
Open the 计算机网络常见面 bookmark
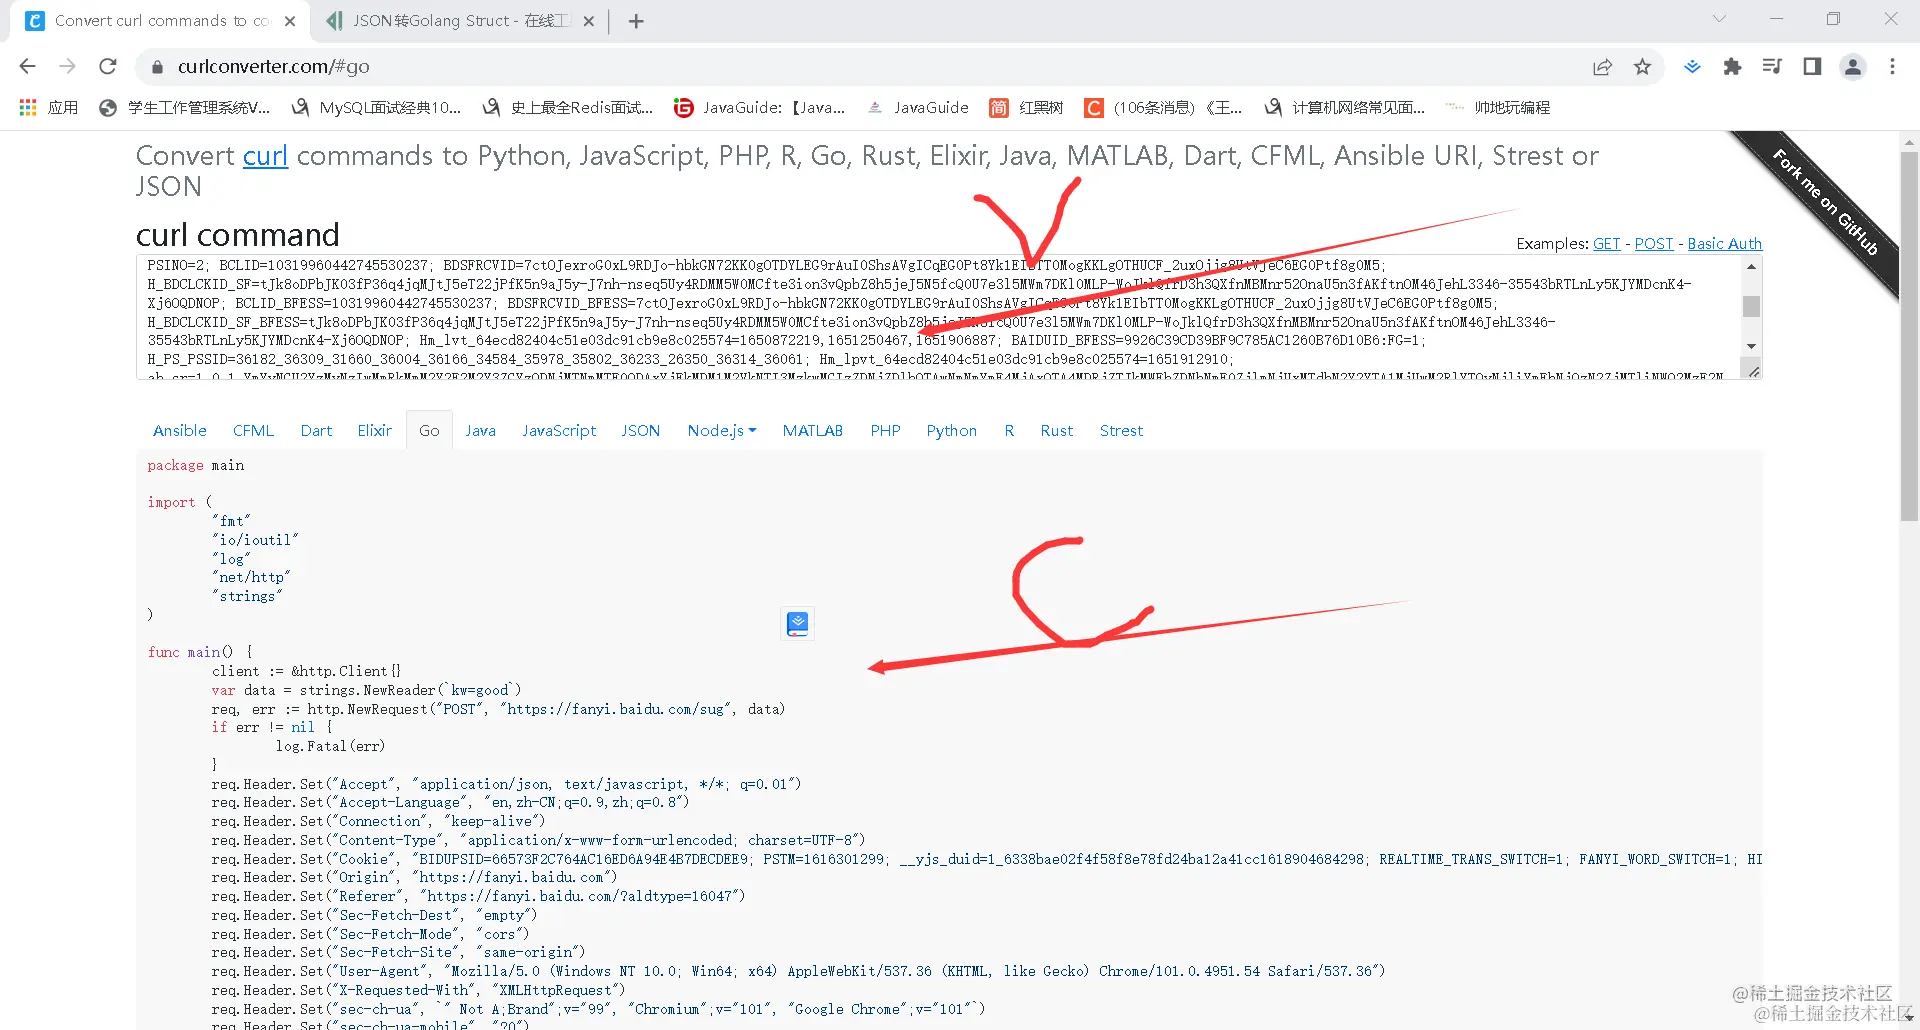[x=1345, y=107]
